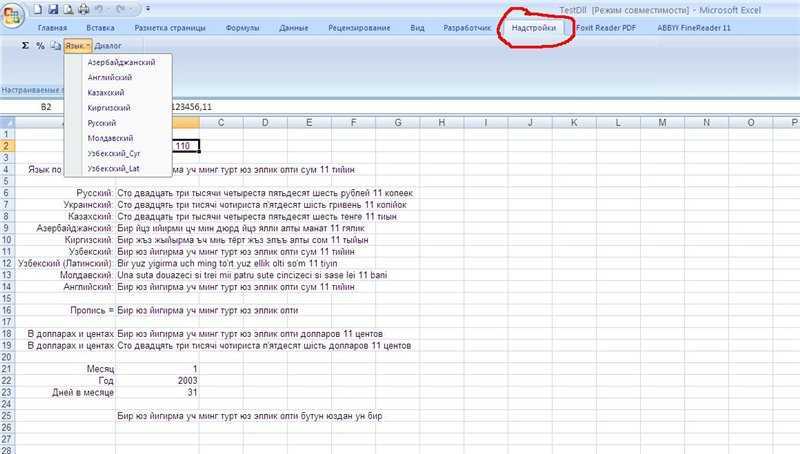Open the ABBYY FineReader 11 tab
Viewport: 800px width, 454px height.
[694, 28]
